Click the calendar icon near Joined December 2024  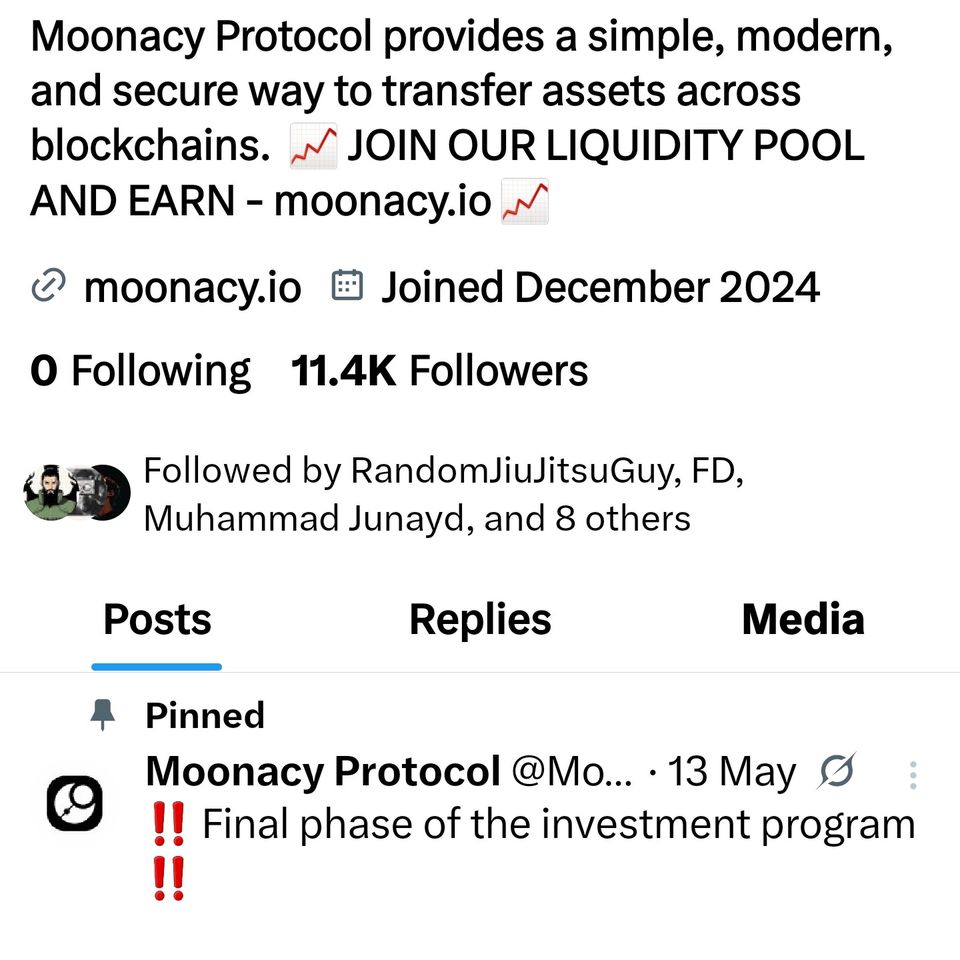(x=347, y=285)
